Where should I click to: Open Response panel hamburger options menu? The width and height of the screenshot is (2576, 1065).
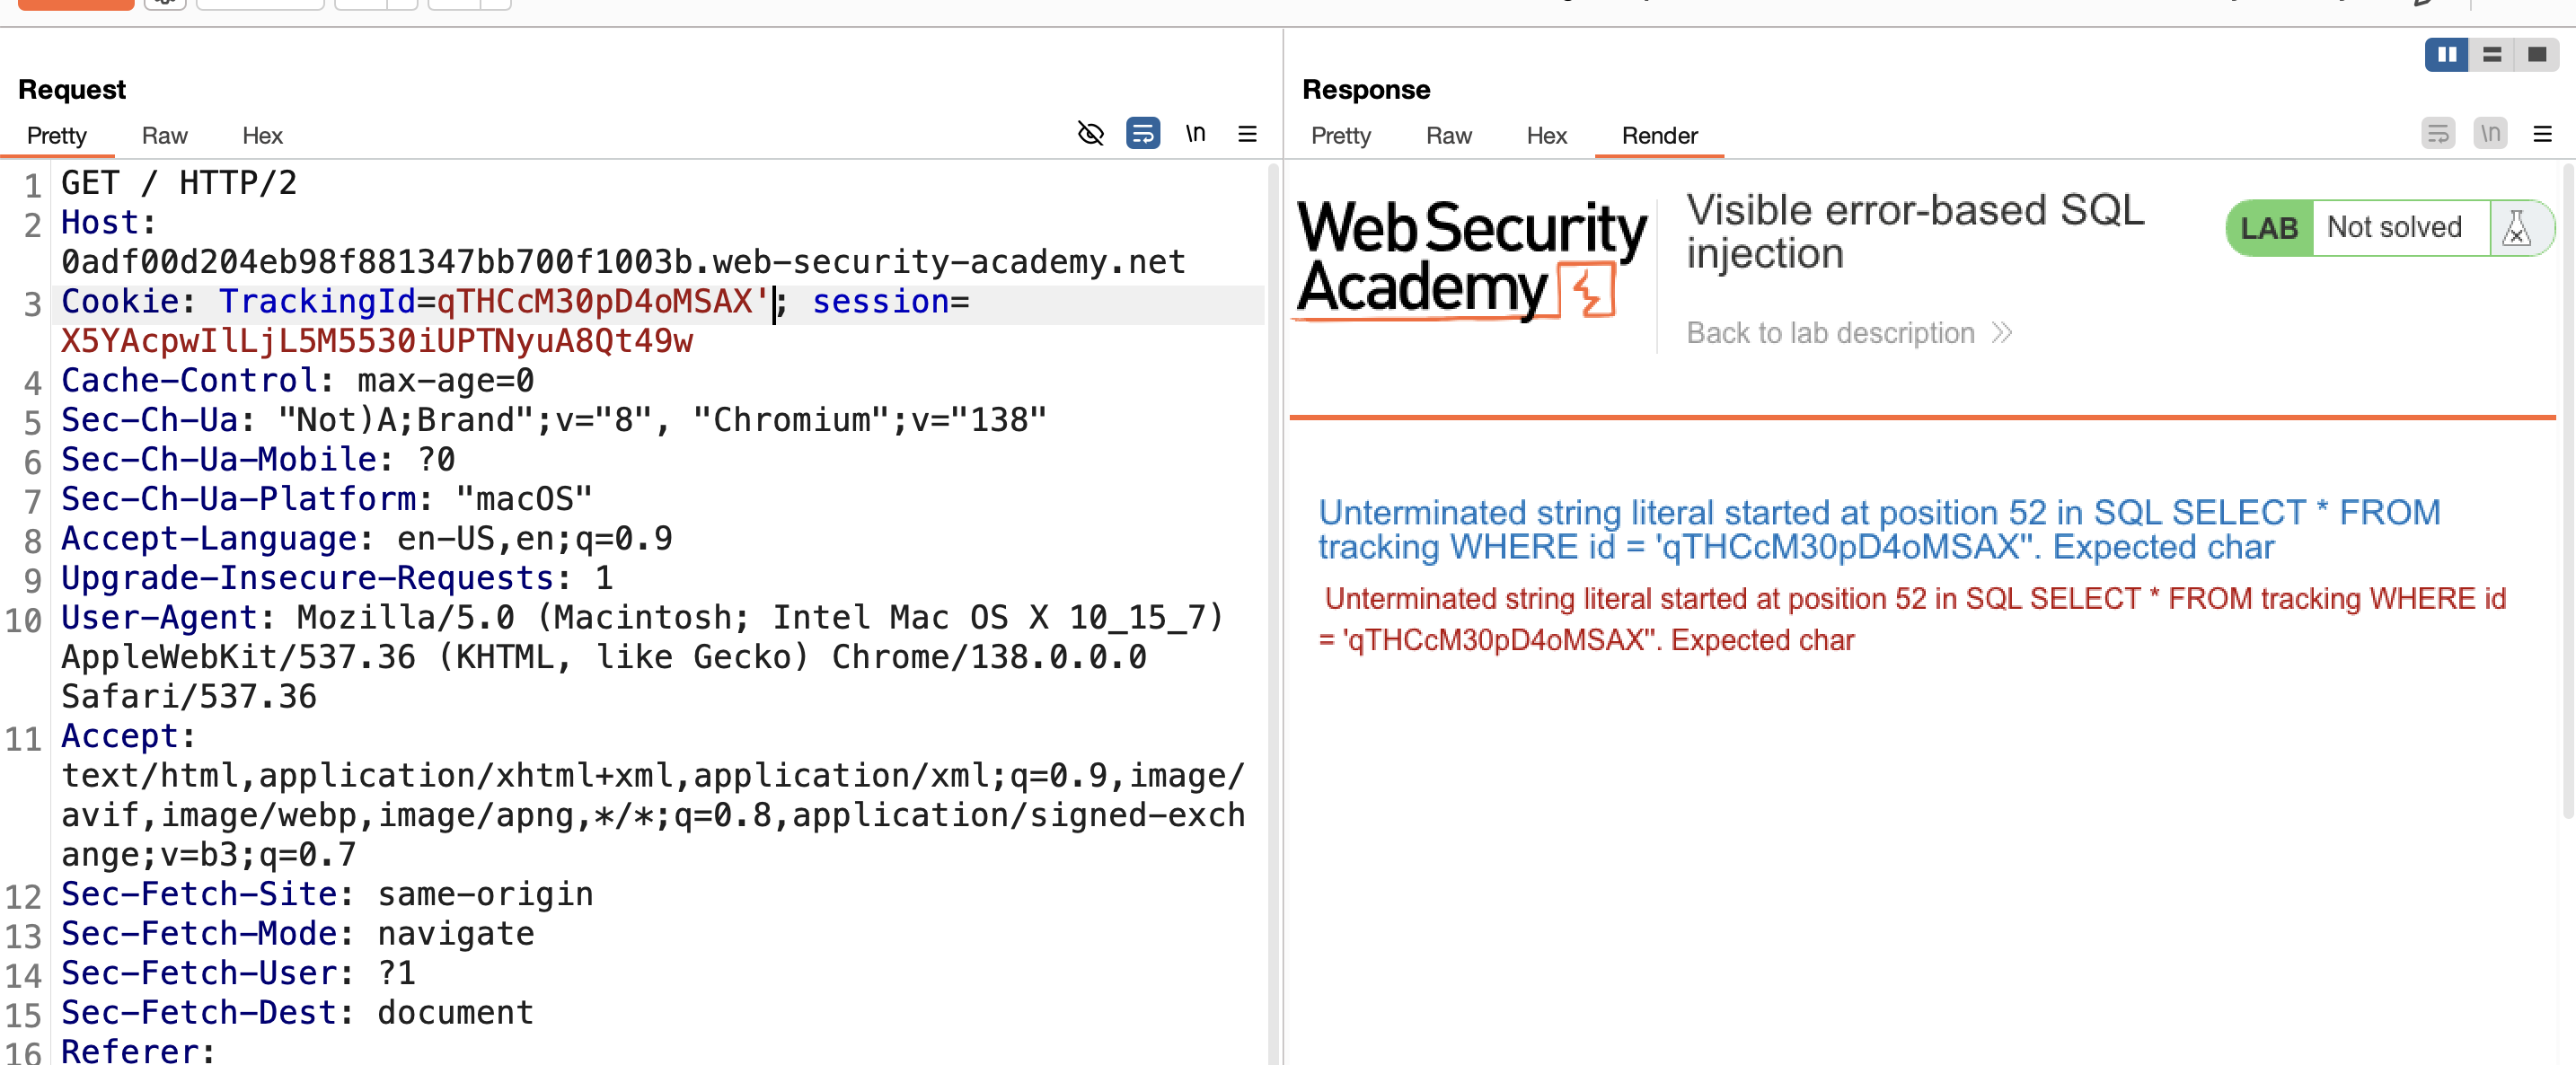pos(2543,133)
